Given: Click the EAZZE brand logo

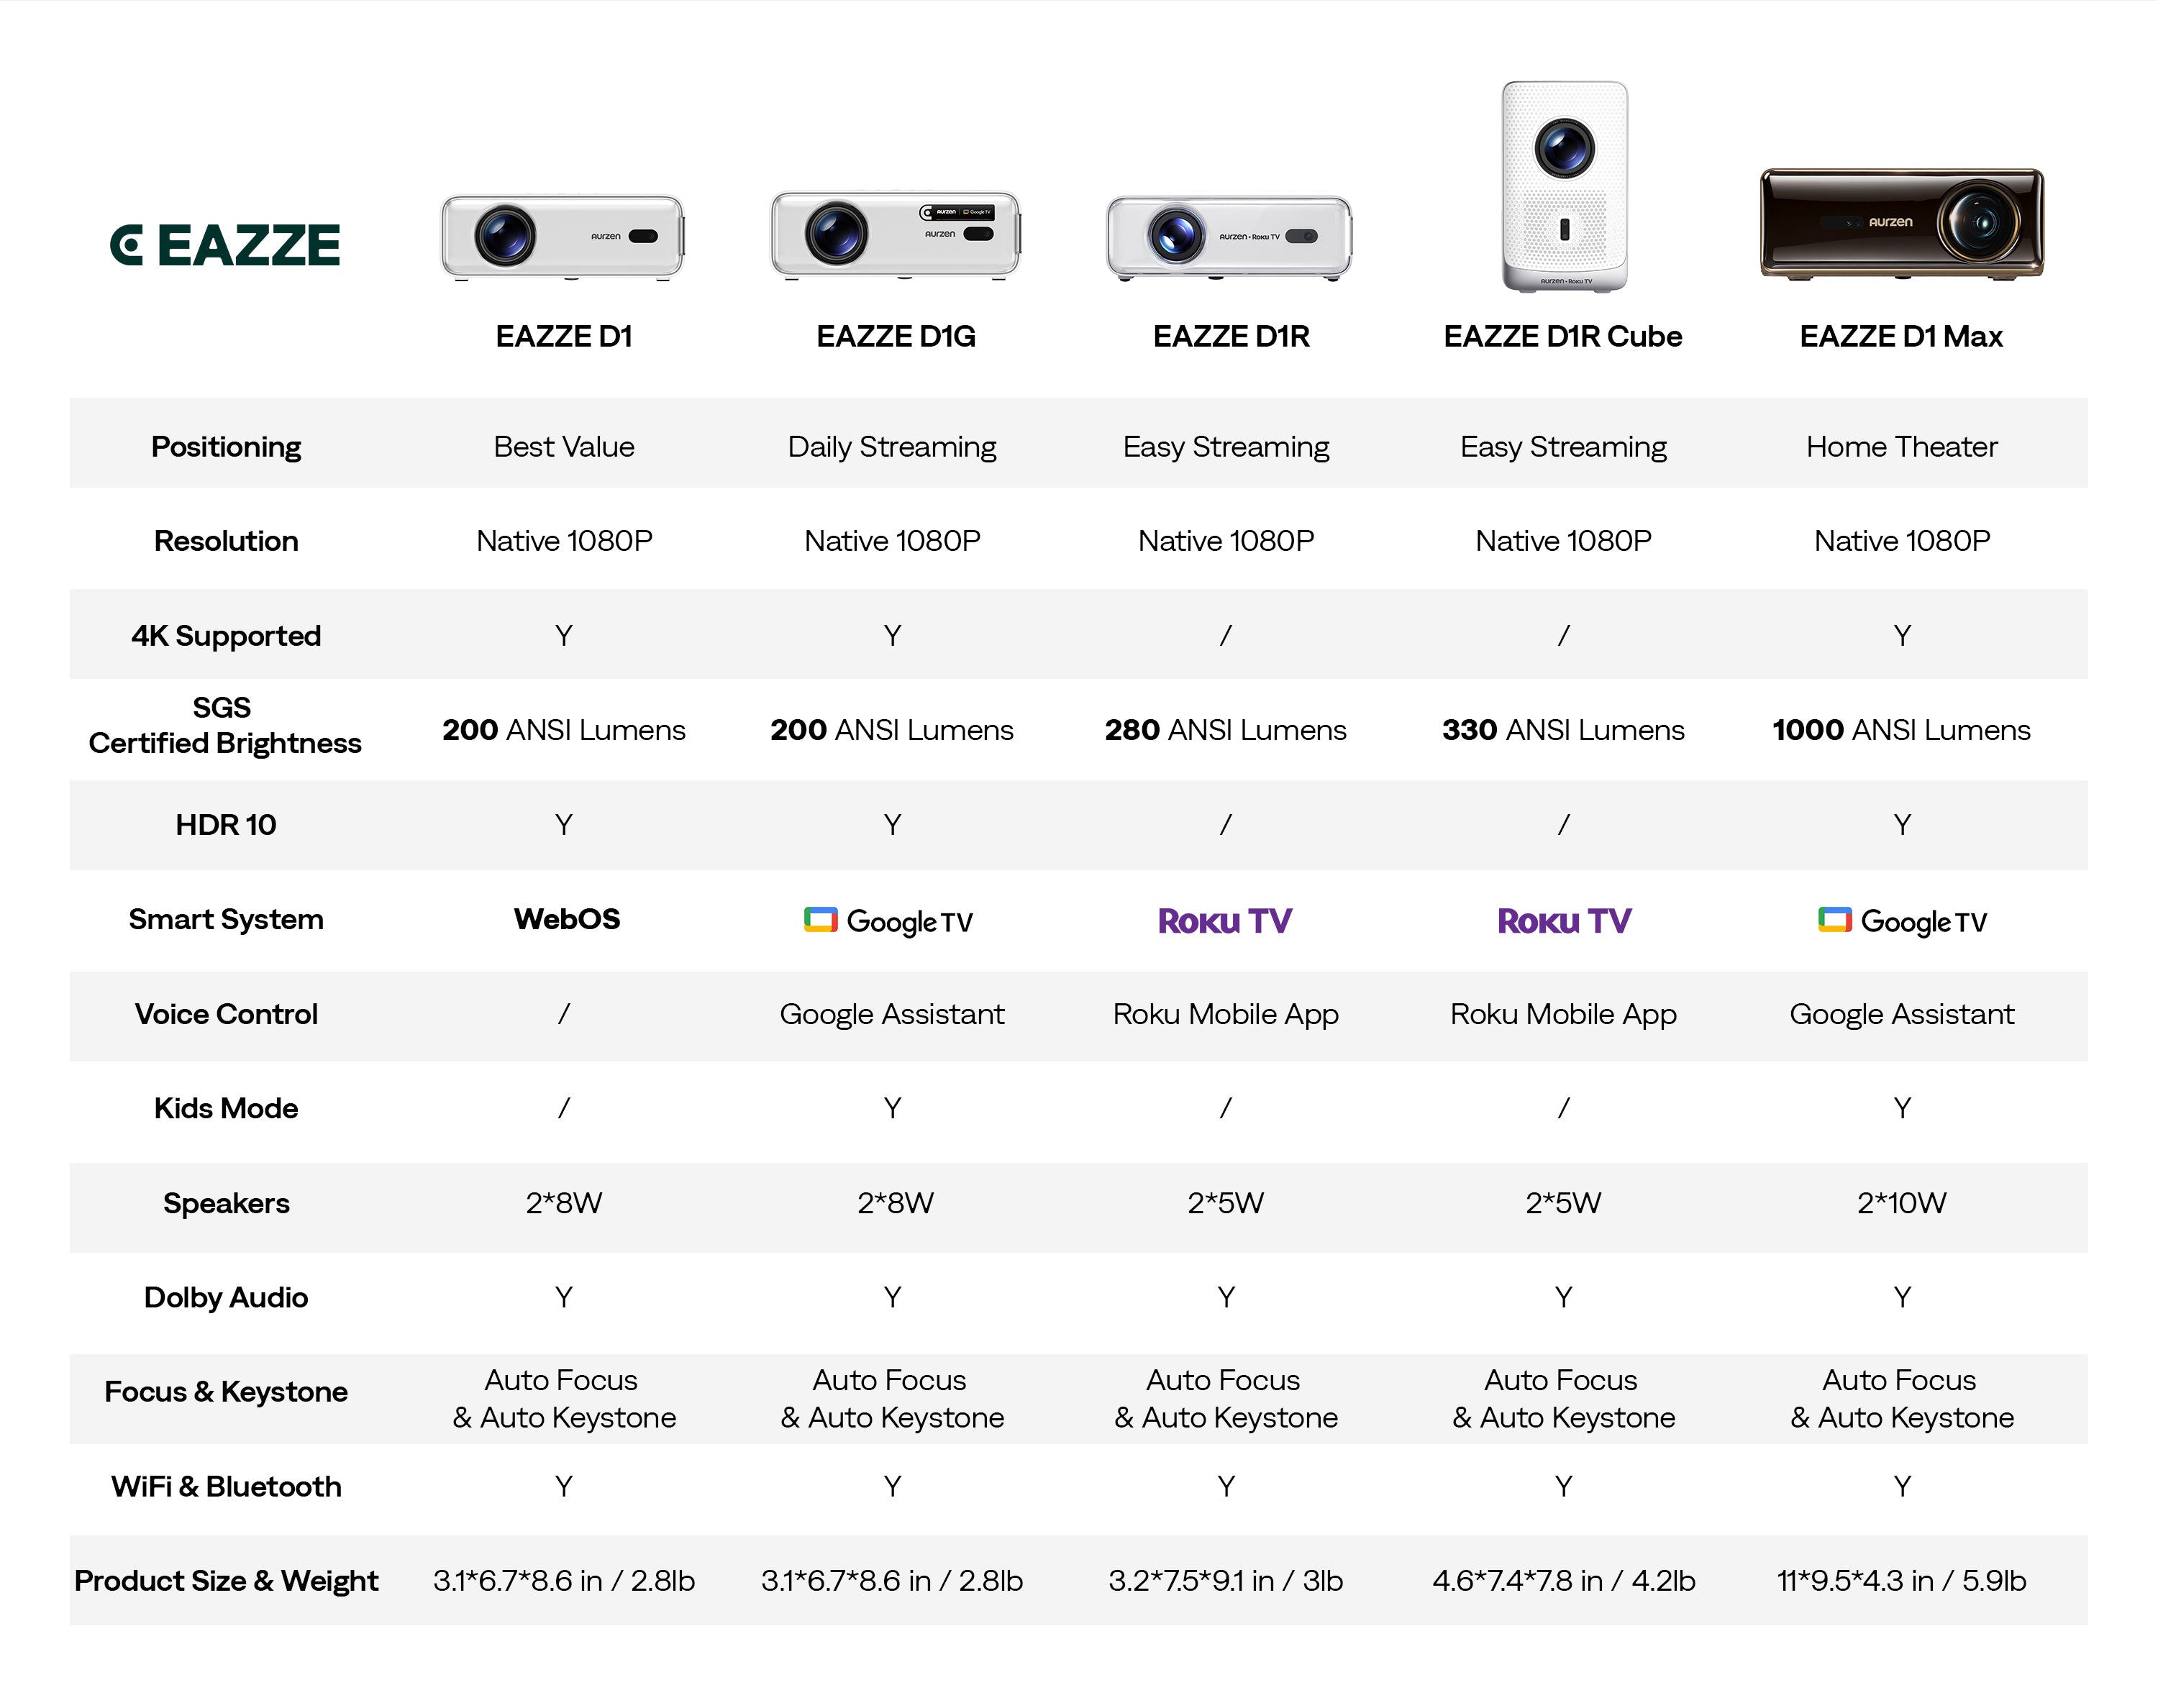Looking at the screenshot, I should pos(225,245).
